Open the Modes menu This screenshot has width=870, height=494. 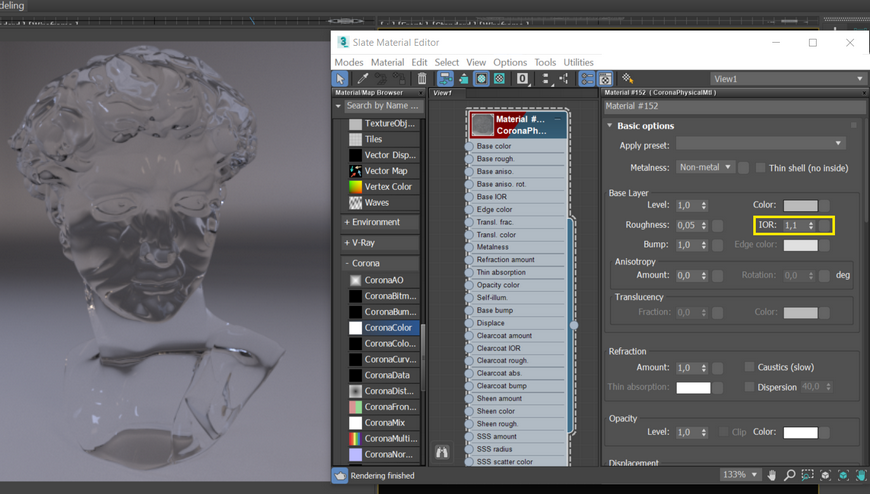click(x=349, y=62)
